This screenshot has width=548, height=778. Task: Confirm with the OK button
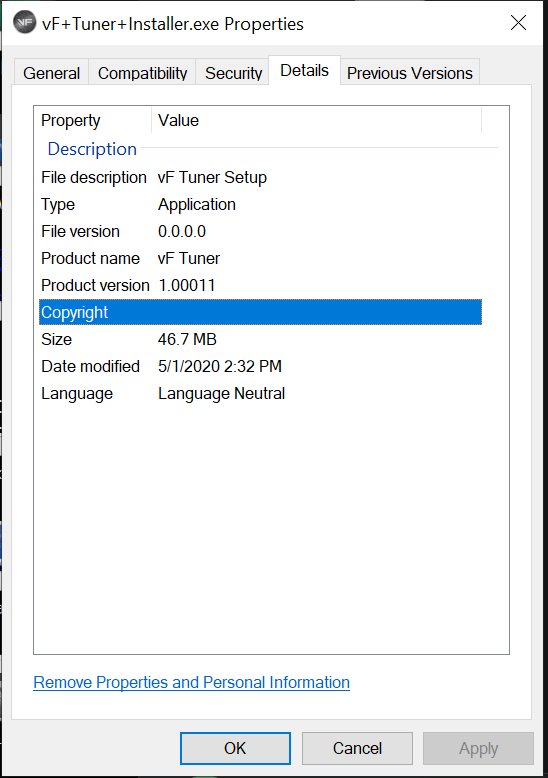pyautogui.click(x=235, y=748)
